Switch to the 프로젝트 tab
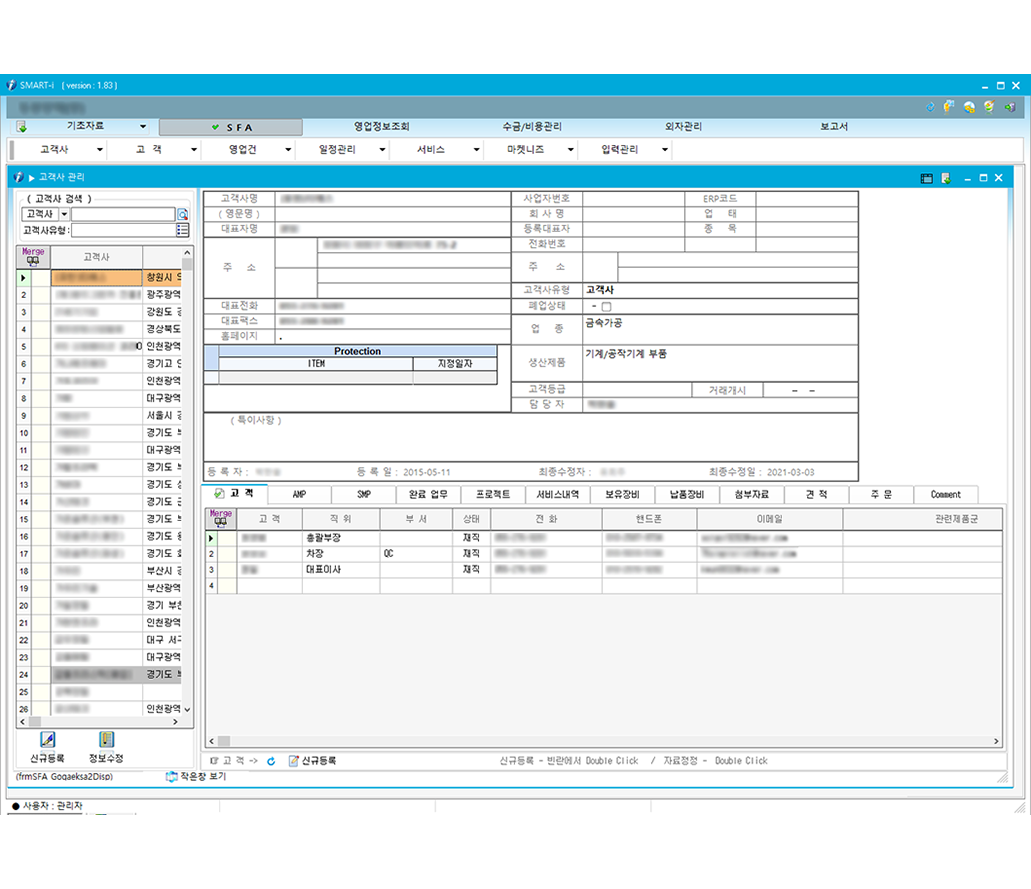 493,494
